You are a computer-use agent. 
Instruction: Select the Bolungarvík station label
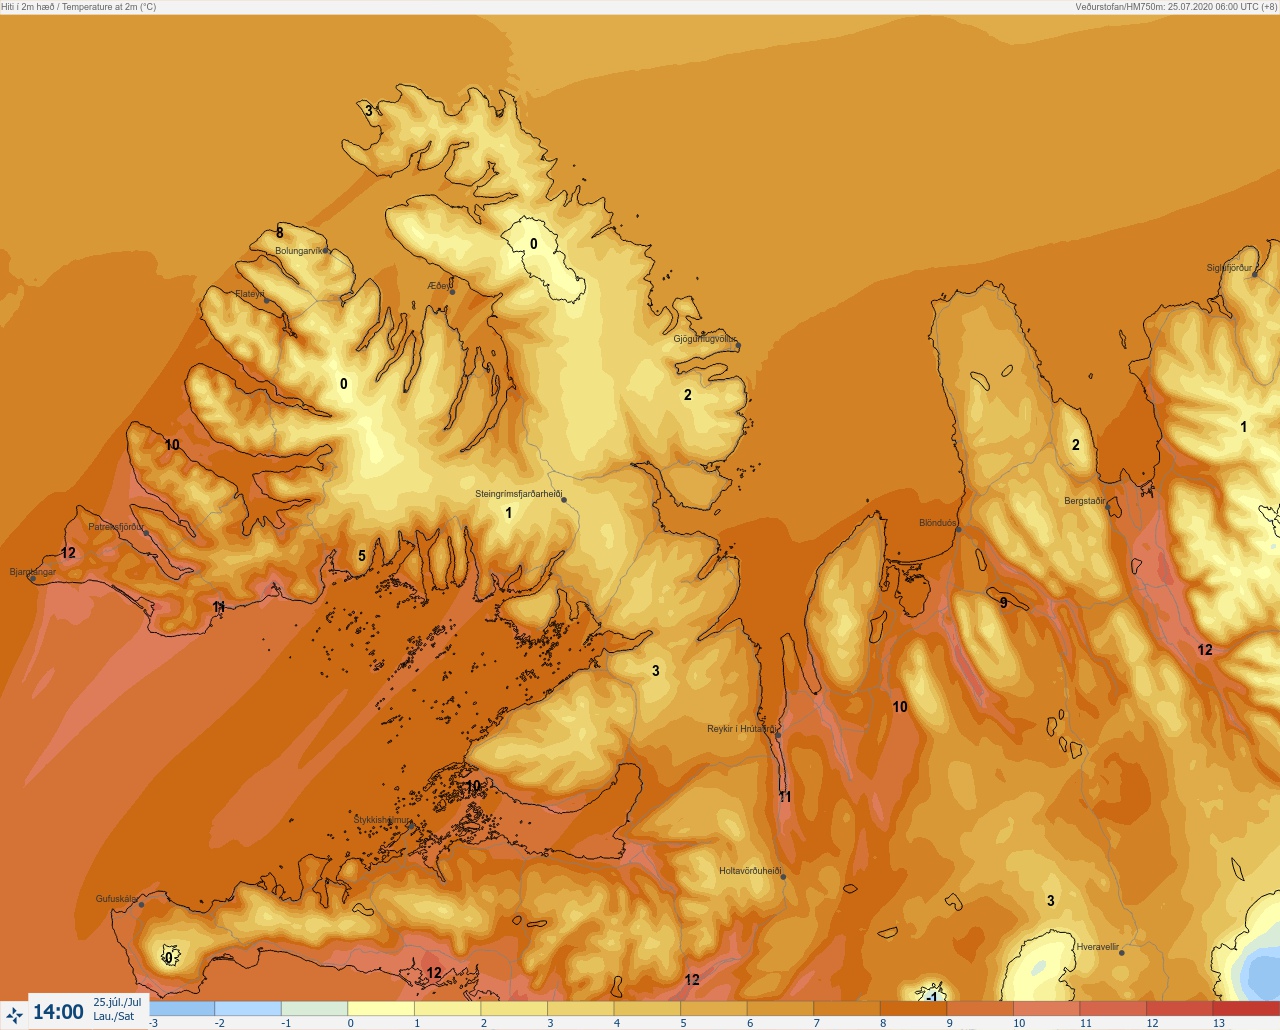[x=299, y=251]
